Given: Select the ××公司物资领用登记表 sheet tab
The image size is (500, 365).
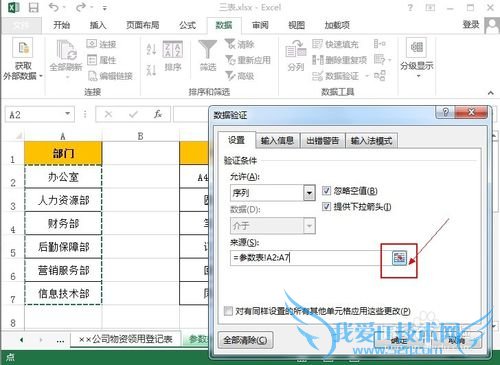Looking at the screenshot, I should [x=126, y=339].
